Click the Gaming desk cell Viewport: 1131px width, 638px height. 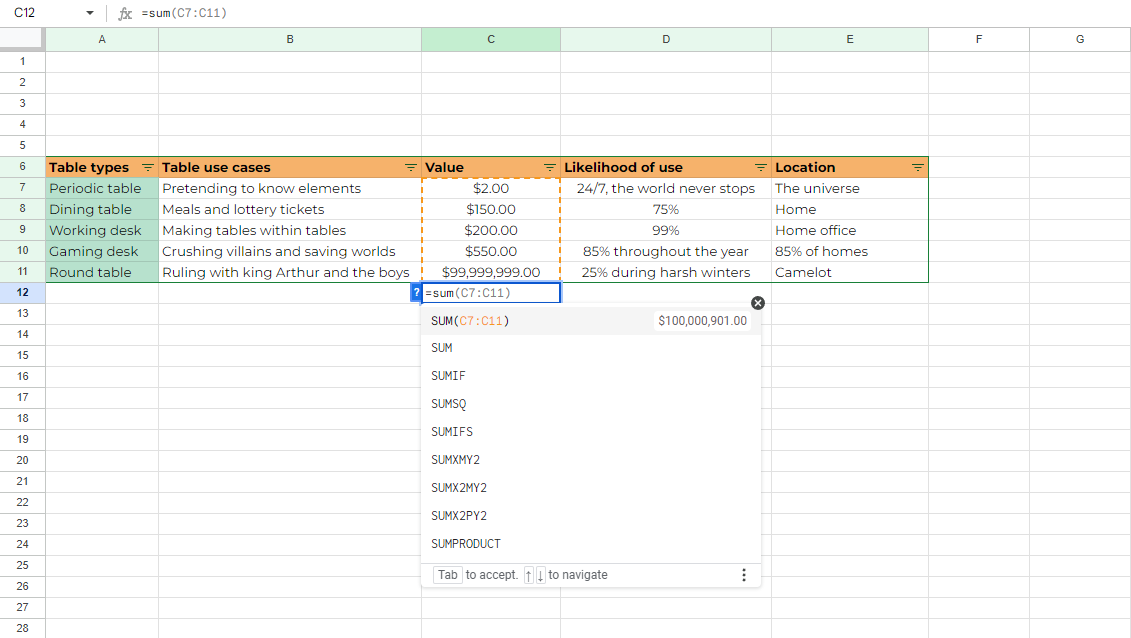click(x=102, y=251)
